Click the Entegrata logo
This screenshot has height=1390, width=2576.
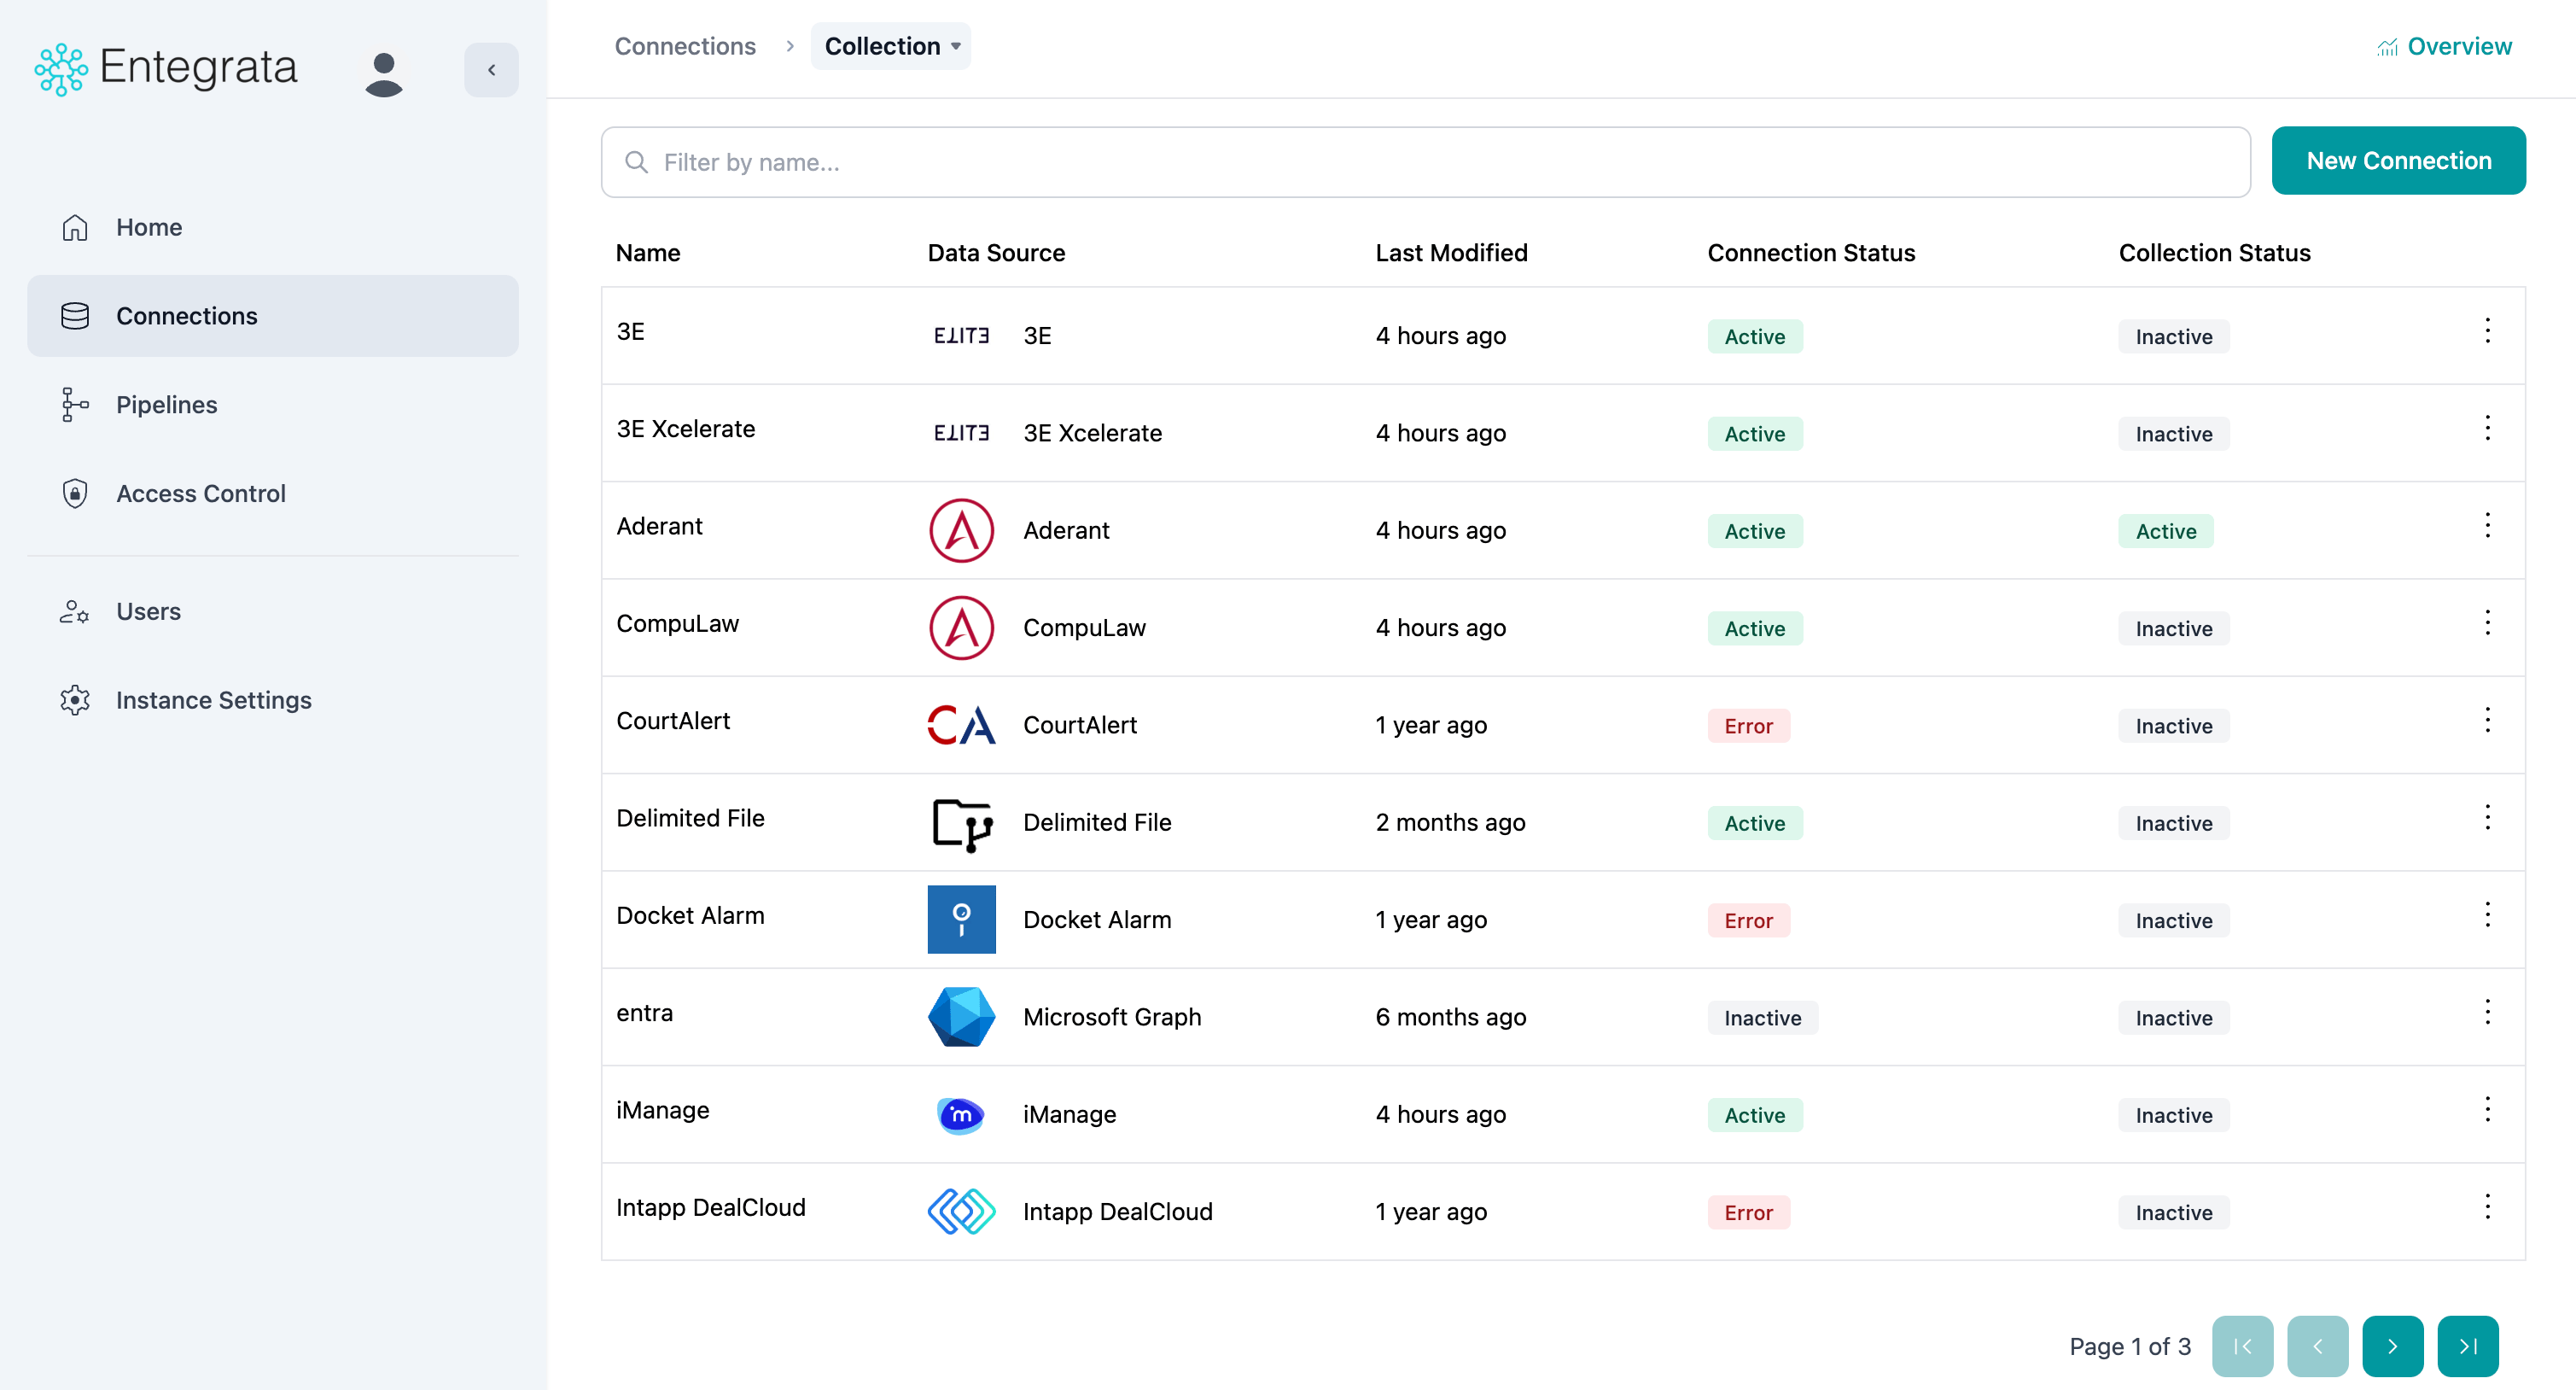coord(166,69)
